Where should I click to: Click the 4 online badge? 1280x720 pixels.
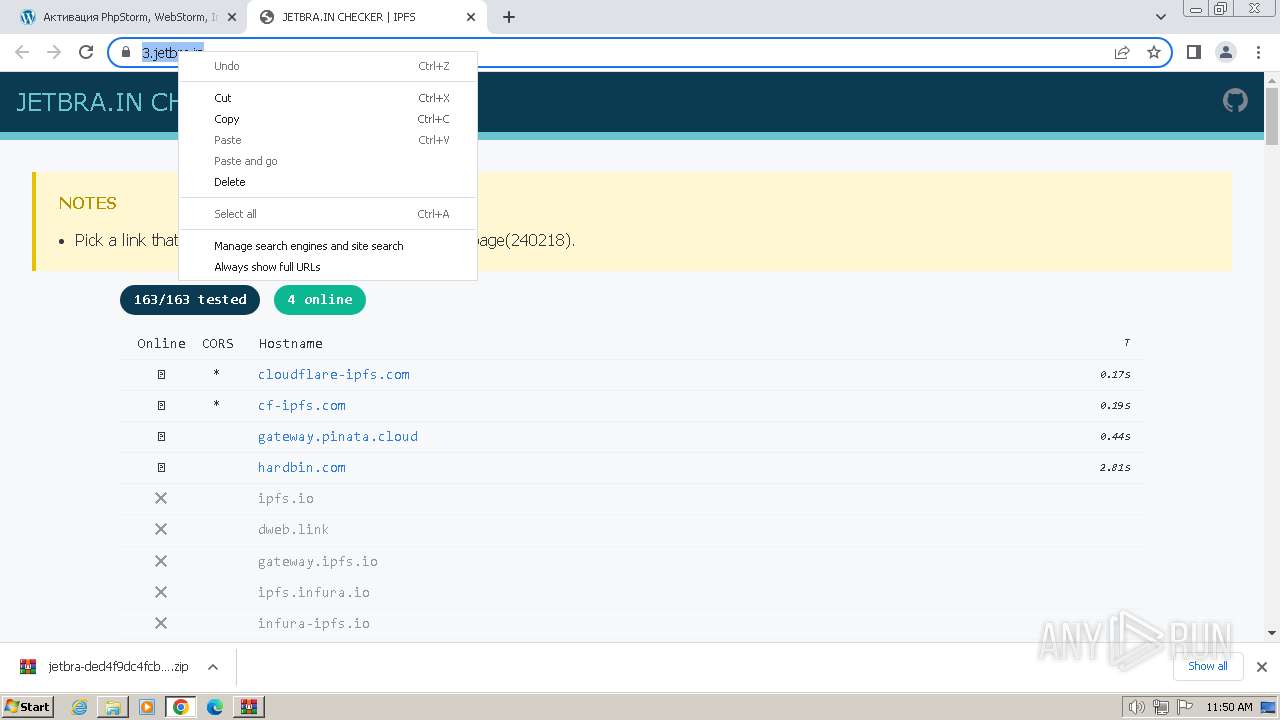click(320, 300)
